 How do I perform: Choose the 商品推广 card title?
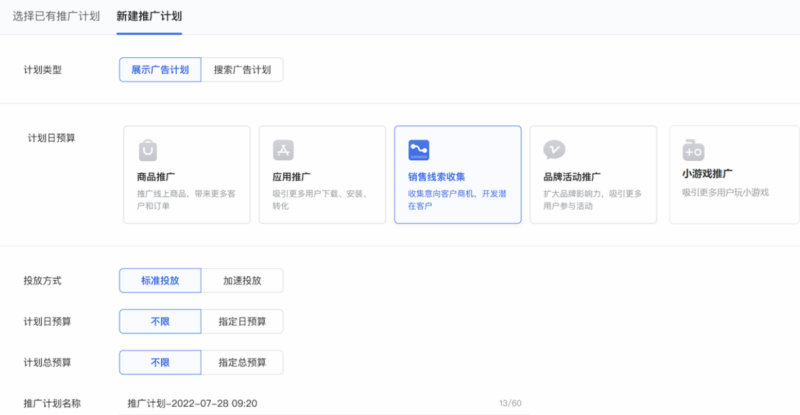click(x=156, y=177)
